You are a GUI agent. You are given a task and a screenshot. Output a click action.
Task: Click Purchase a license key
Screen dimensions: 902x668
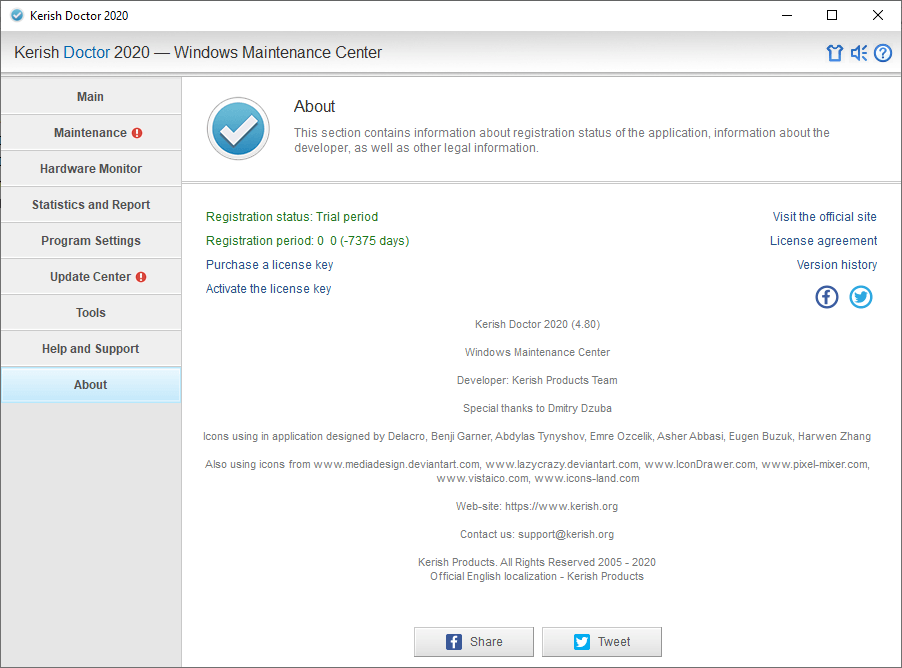[270, 265]
